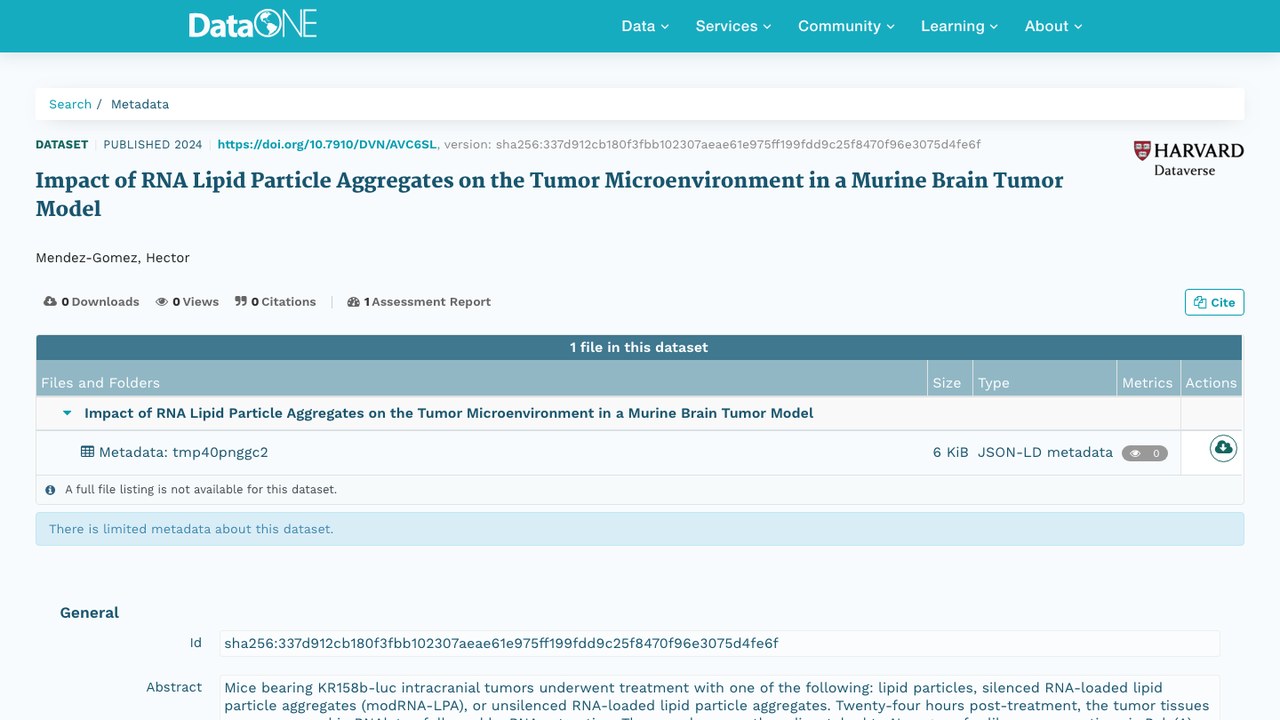Screen dimensions: 1280x720
Task: Click the JSON-LD metadata type cell
Action: pyautogui.click(x=1045, y=452)
